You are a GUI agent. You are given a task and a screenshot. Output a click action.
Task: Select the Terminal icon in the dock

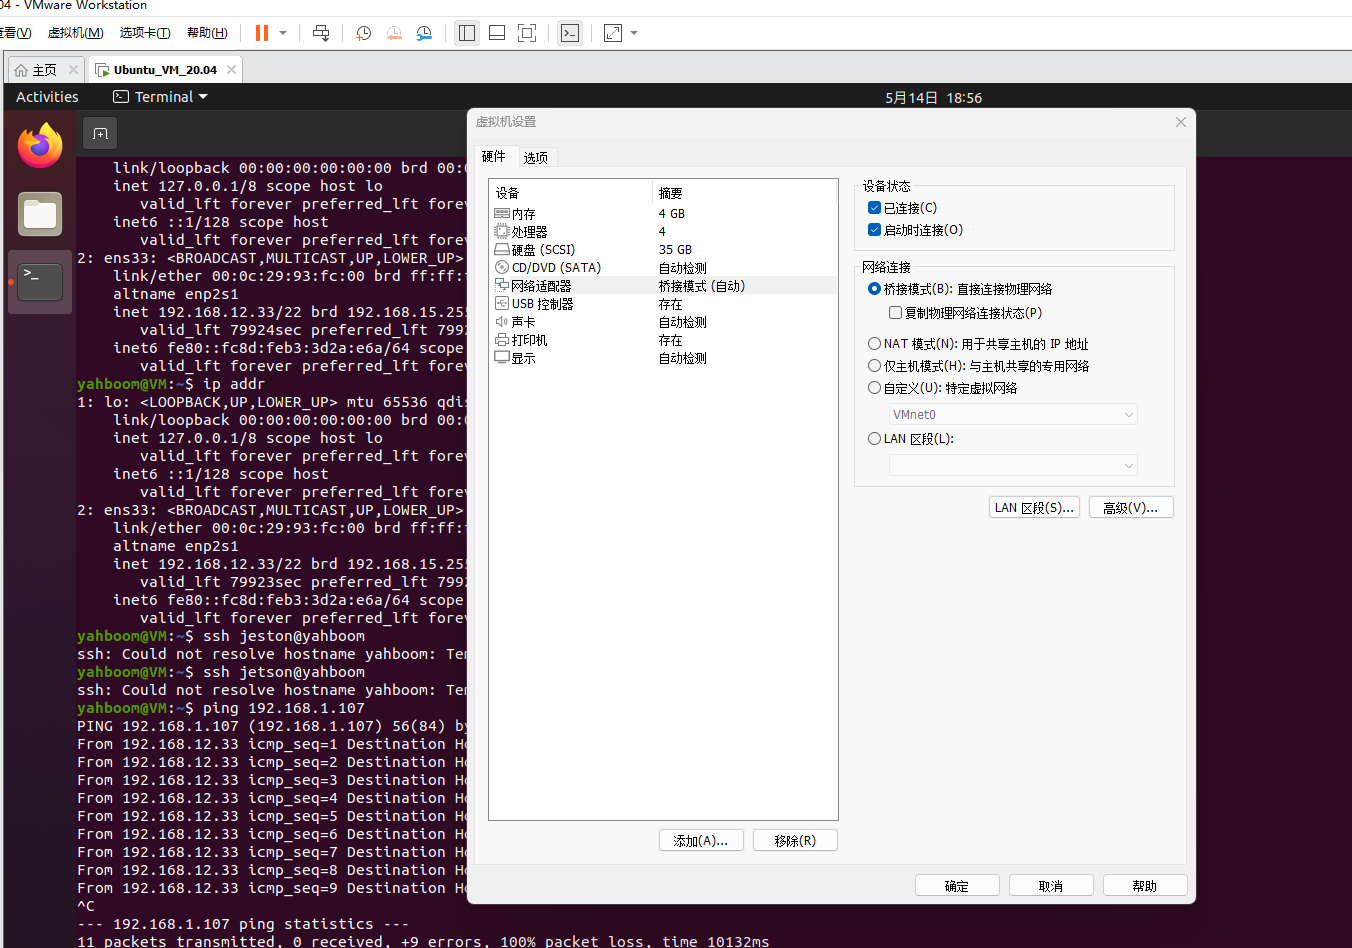(40, 282)
